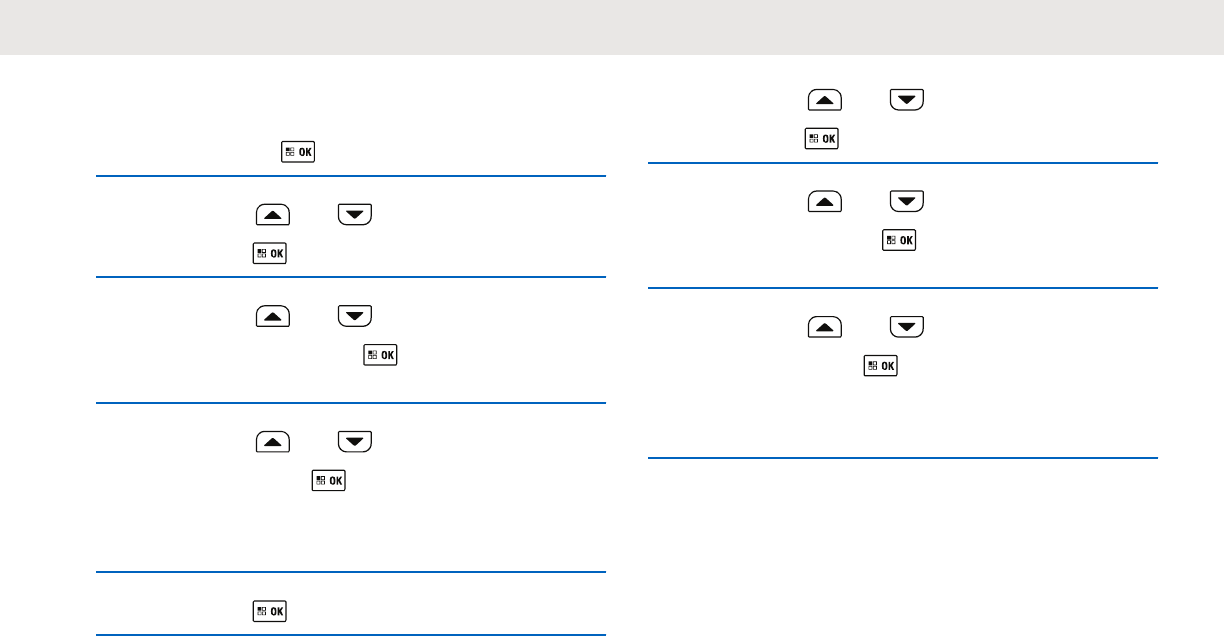The height and width of the screenshot is (636, 1224).
Task: Pick down arrow in right column's last section
Action: pos(907,327)
